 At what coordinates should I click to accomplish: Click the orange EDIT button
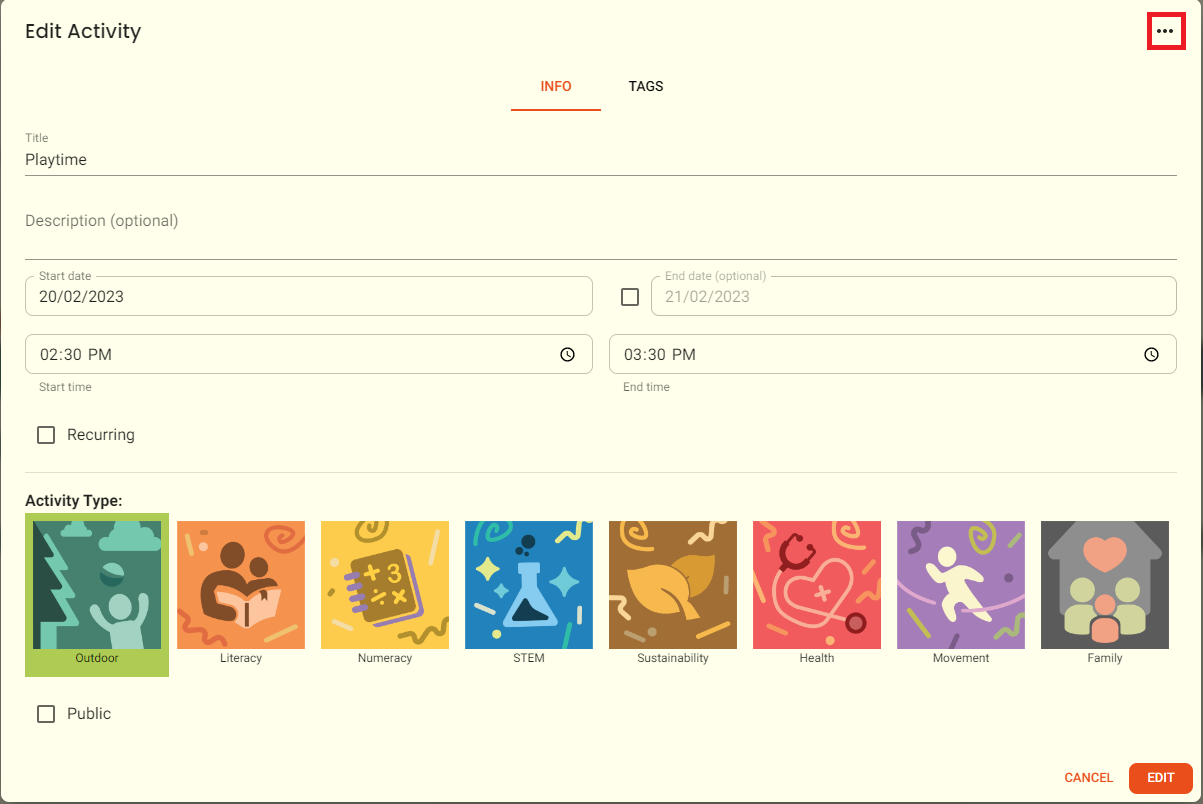(x=1161, y=778)
